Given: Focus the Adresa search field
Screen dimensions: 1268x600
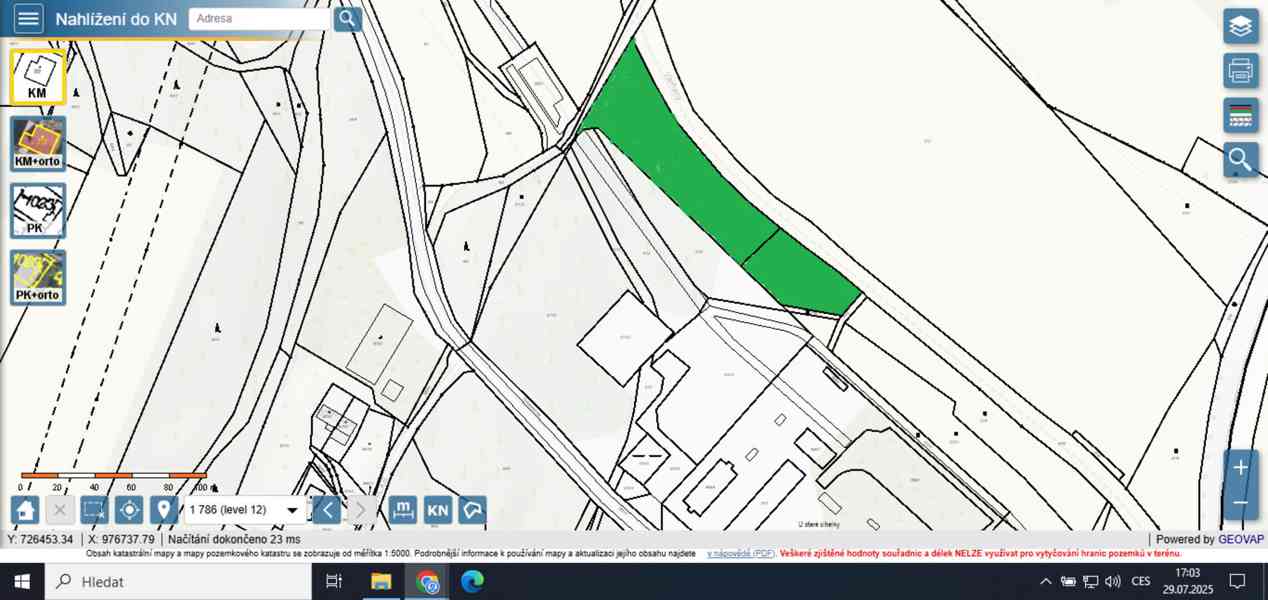Looking at the screenshot, I should pos(259,19).
